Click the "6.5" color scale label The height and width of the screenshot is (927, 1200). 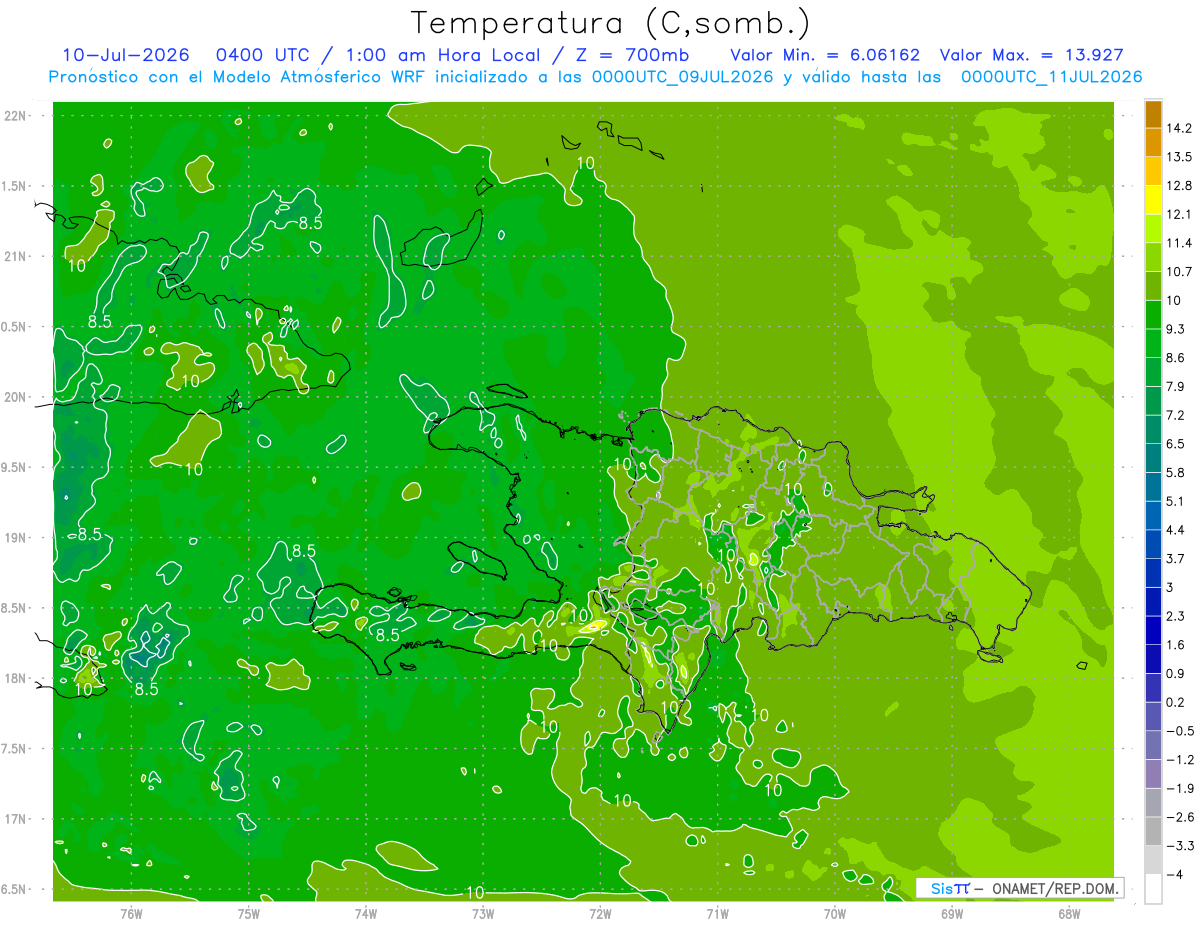pos(1175,444)
